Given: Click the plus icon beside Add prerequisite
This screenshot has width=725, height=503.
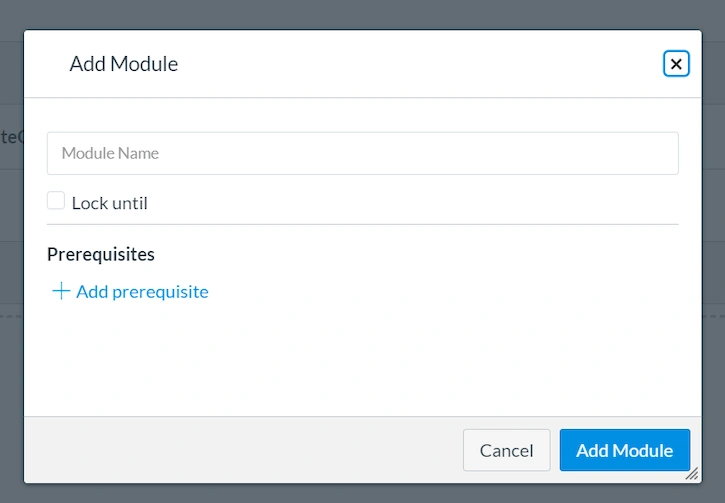Looking at the screenshot, I should [x=61, y=291].
